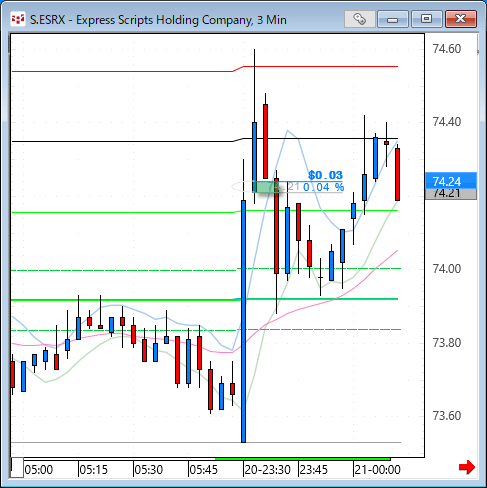Close the S.ESRX chart window

tap(461, 19)
